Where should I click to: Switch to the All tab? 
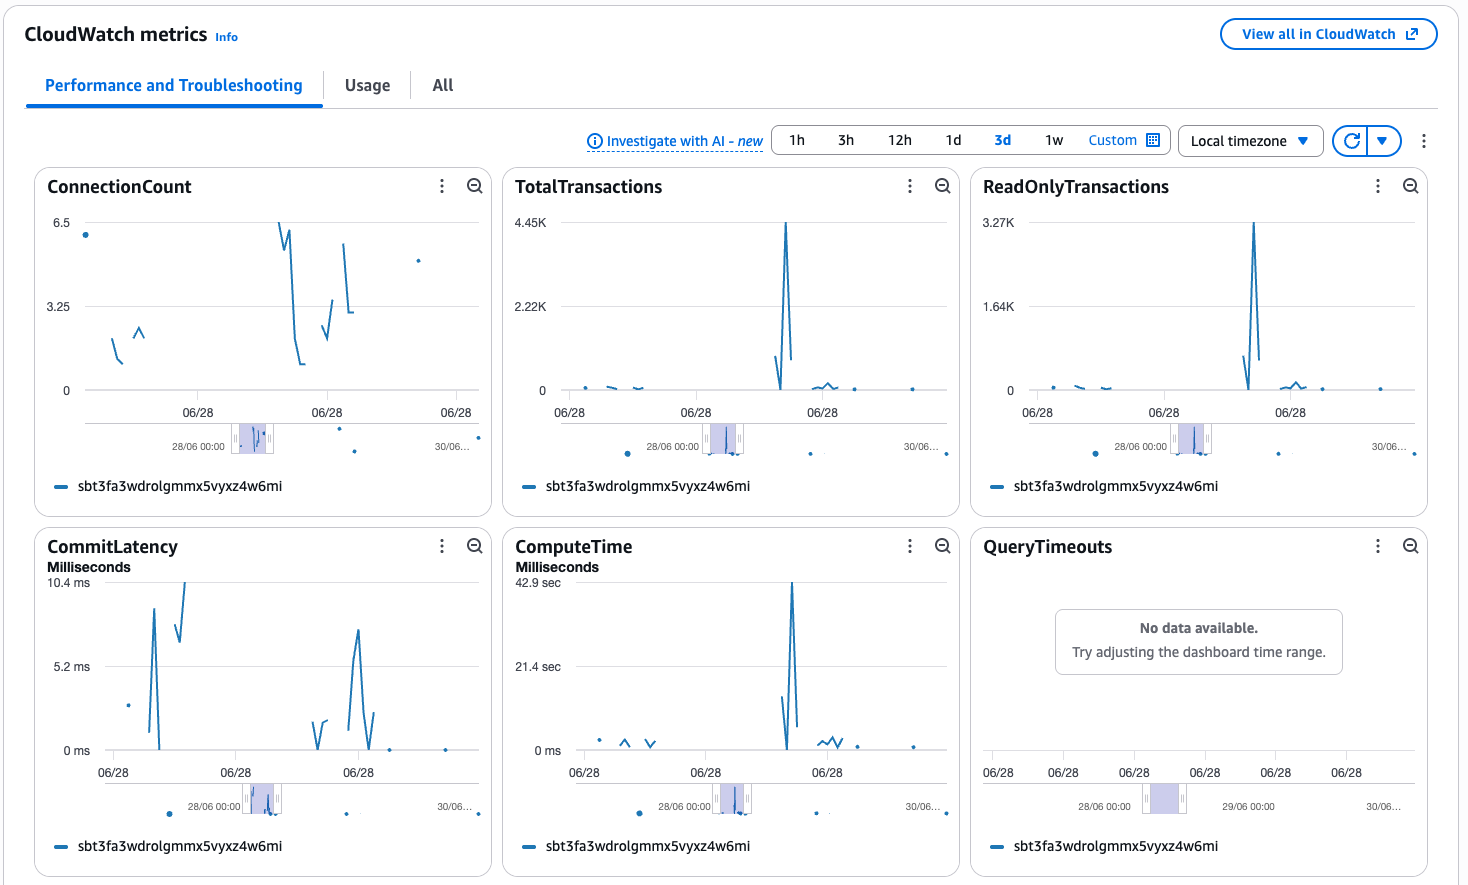(x=443, y=85)
